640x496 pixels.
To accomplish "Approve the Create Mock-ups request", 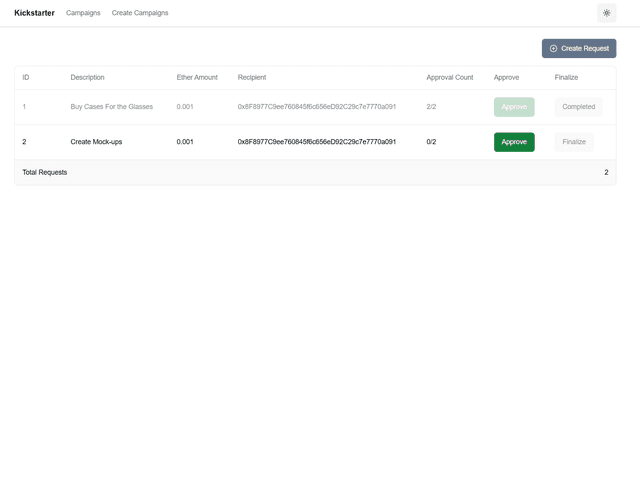I will (x=514, y=142).
